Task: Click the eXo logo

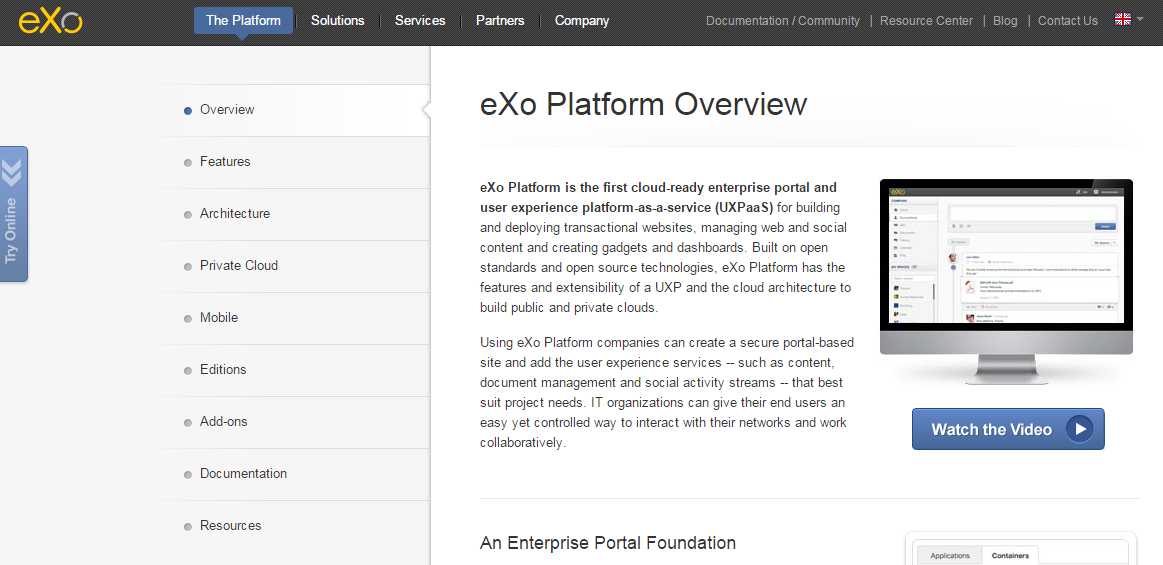Action: [x=50, y=21]
